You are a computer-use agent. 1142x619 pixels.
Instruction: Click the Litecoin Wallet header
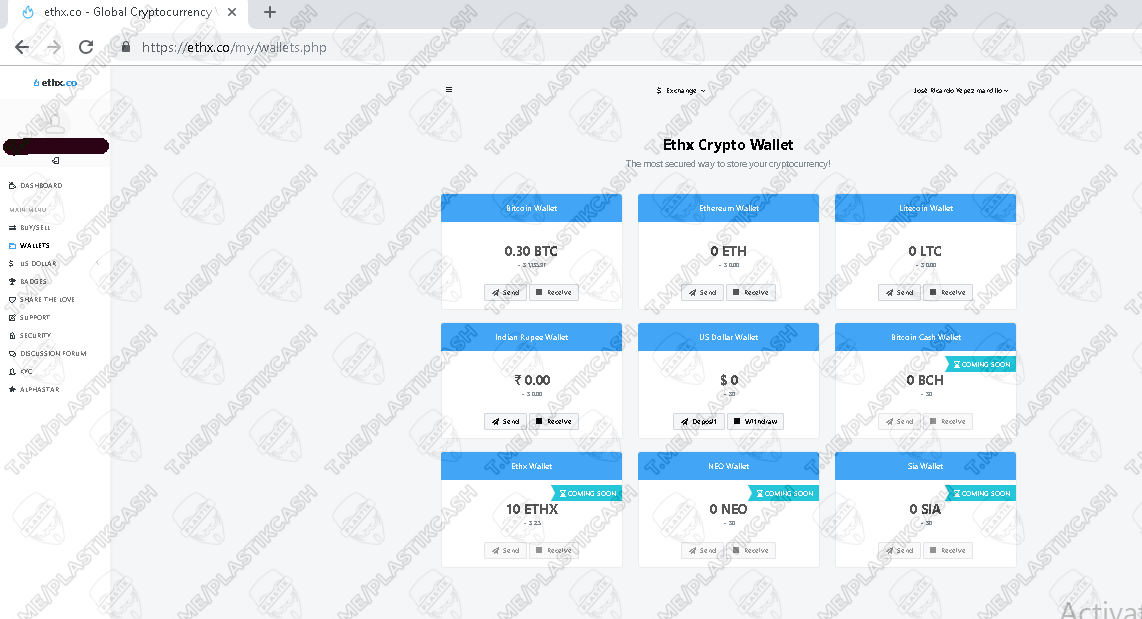pos(926,208)
